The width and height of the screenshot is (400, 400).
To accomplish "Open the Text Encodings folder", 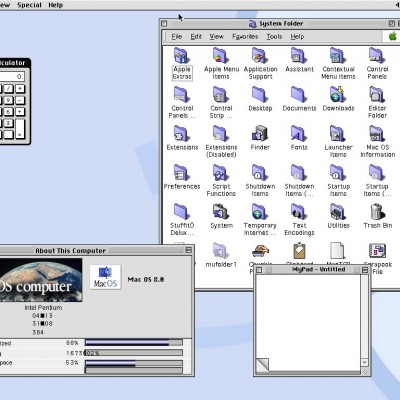I will pyautogui.click(x=299, y=212).
